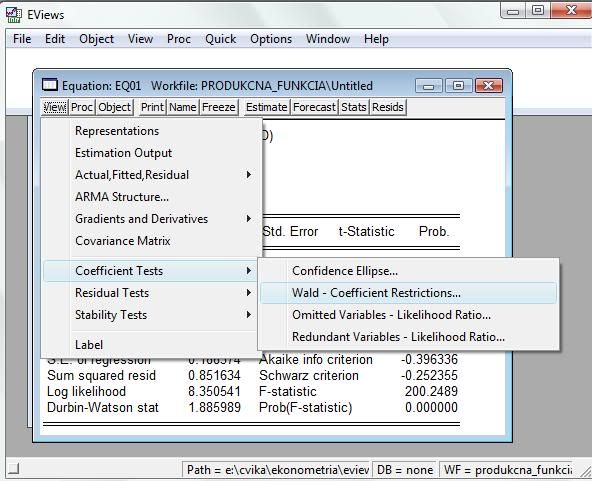Click the Freeze button in equation toolbar

[219, 107]
